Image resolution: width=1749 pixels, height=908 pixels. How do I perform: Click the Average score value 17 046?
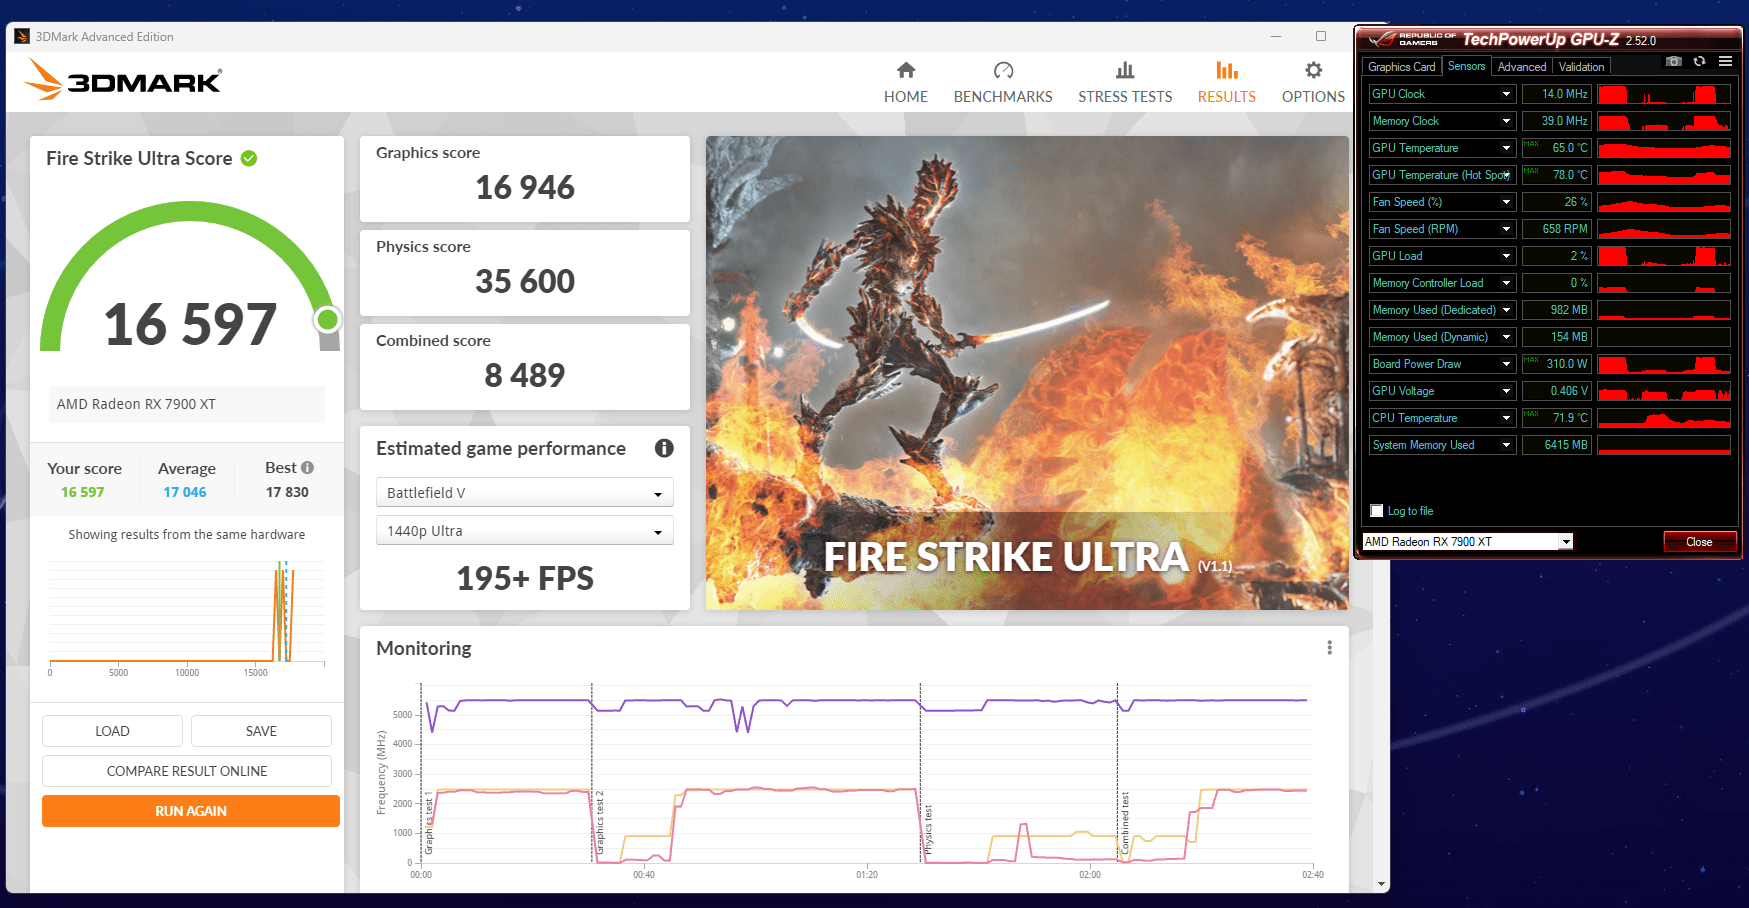pyautogui.click(x=185, y=492)
